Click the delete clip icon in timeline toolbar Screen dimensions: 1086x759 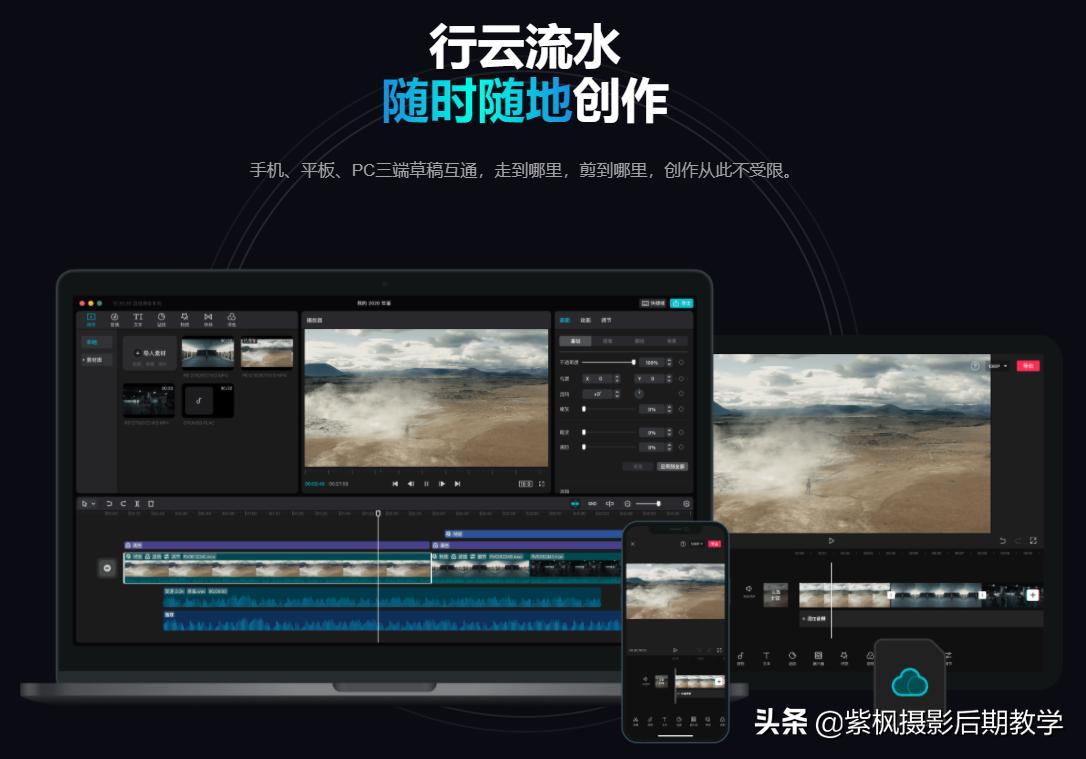point(152,504)
